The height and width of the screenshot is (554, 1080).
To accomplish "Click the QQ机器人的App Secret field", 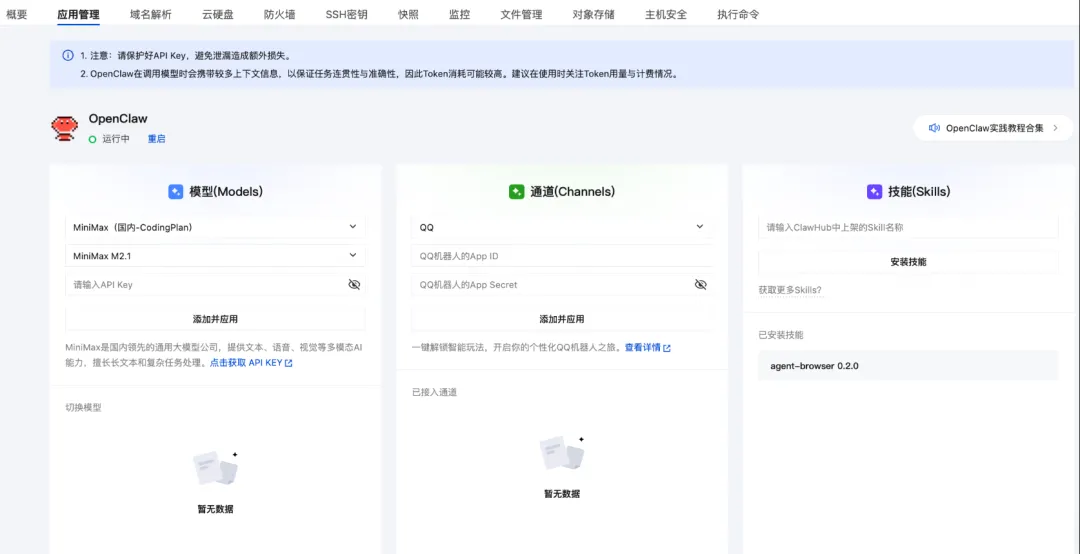I will point(562,285).
